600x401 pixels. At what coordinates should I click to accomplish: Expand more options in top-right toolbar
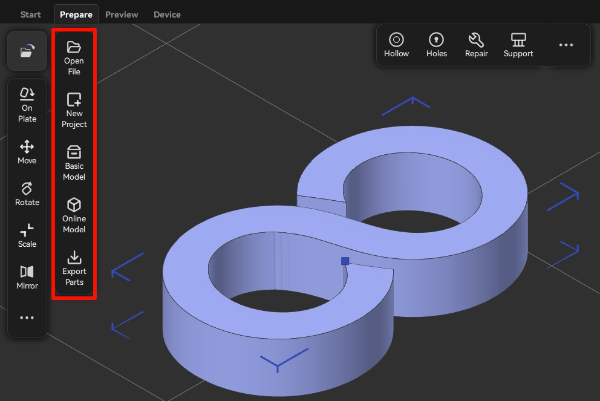pyautogui.click(x=566, y=45)
